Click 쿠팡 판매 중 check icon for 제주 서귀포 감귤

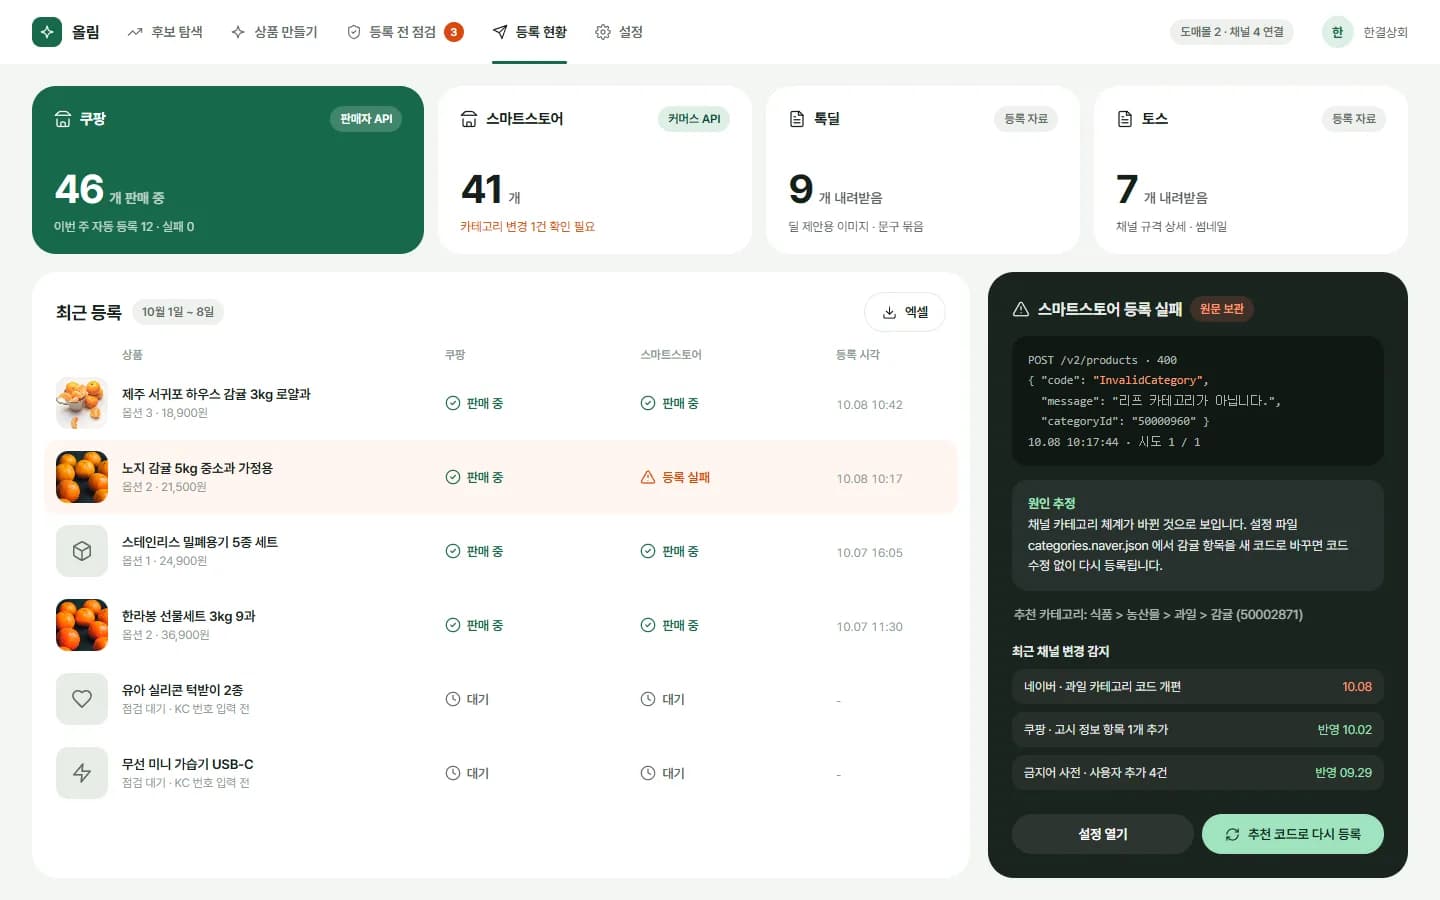point(453,403)
